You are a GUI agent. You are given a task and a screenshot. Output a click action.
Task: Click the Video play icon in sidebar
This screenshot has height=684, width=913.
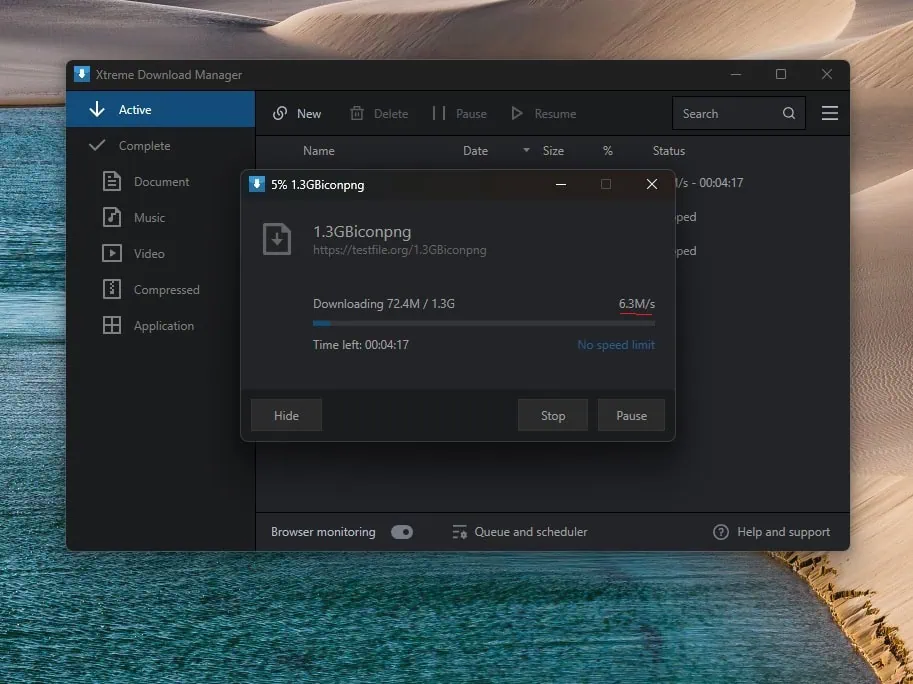112,254
